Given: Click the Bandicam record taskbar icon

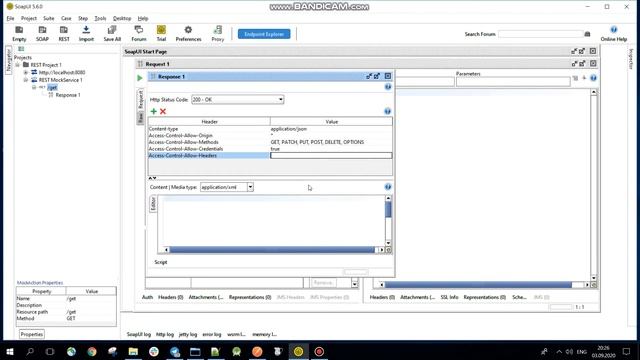Looking at the screenshot, I should click(x=319, y=351).
